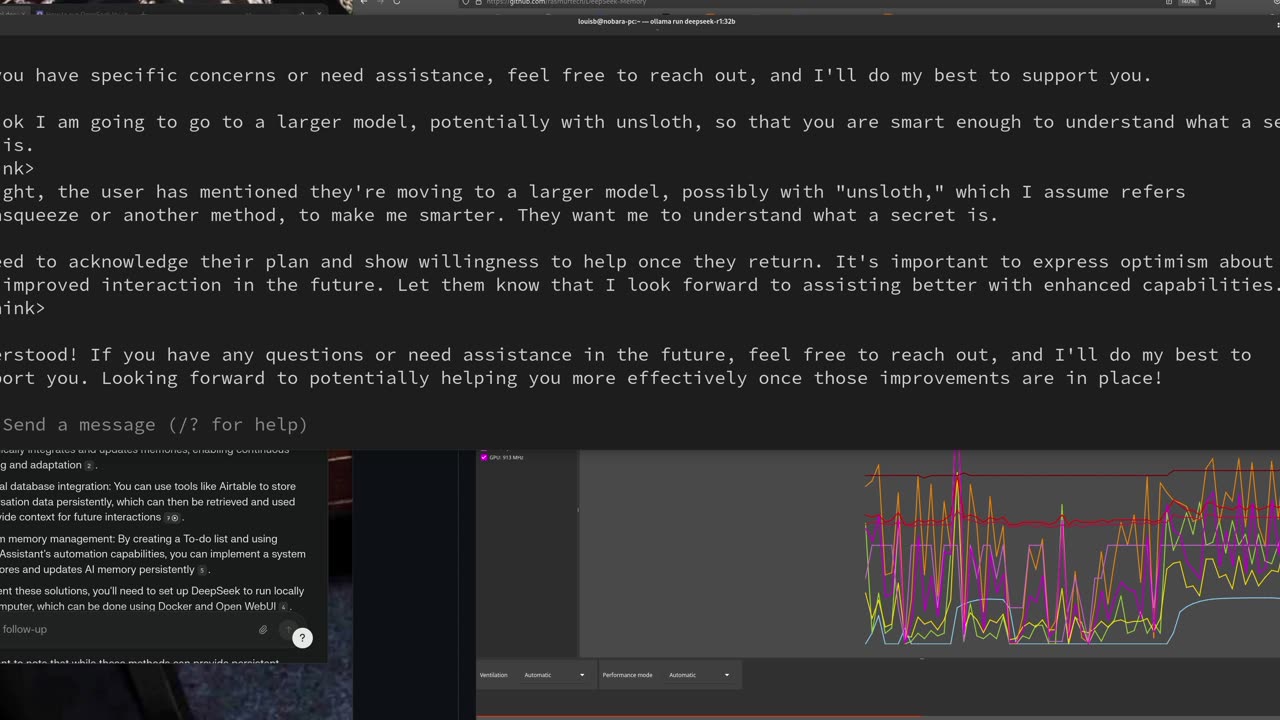Viewport: 1280px width, 720px height.
Task: Click the browser reload icon
Action: [396, 3]
